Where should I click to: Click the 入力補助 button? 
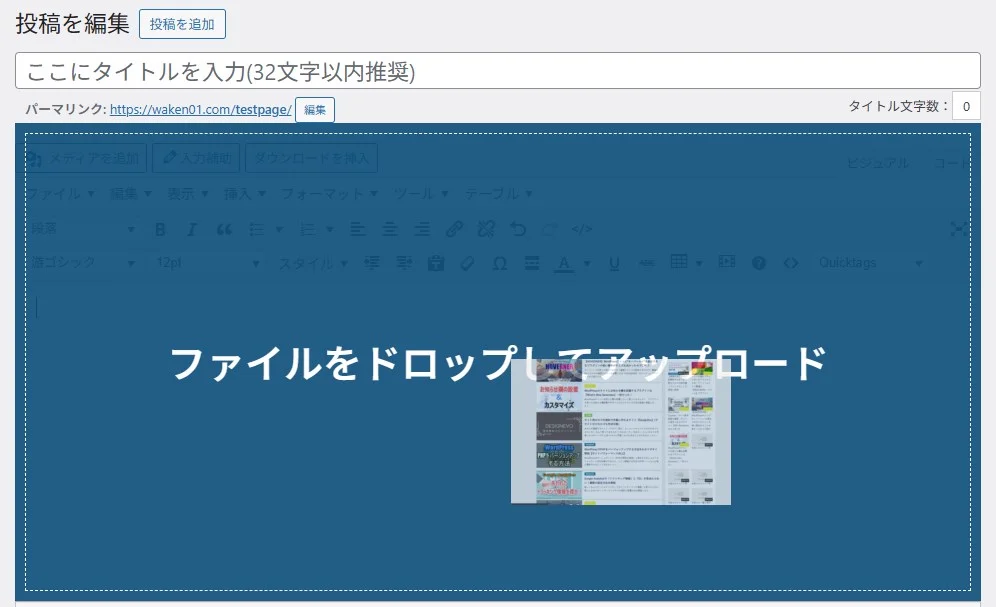pos(196,158)
